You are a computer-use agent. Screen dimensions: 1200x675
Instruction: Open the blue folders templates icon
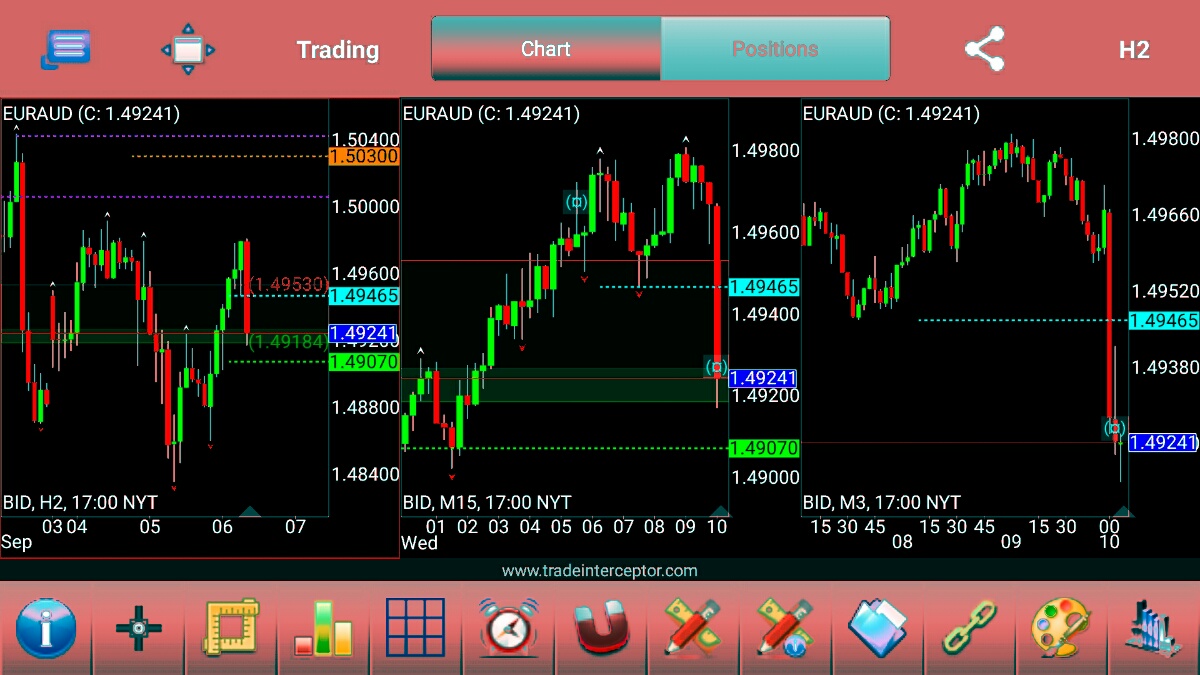877,629
